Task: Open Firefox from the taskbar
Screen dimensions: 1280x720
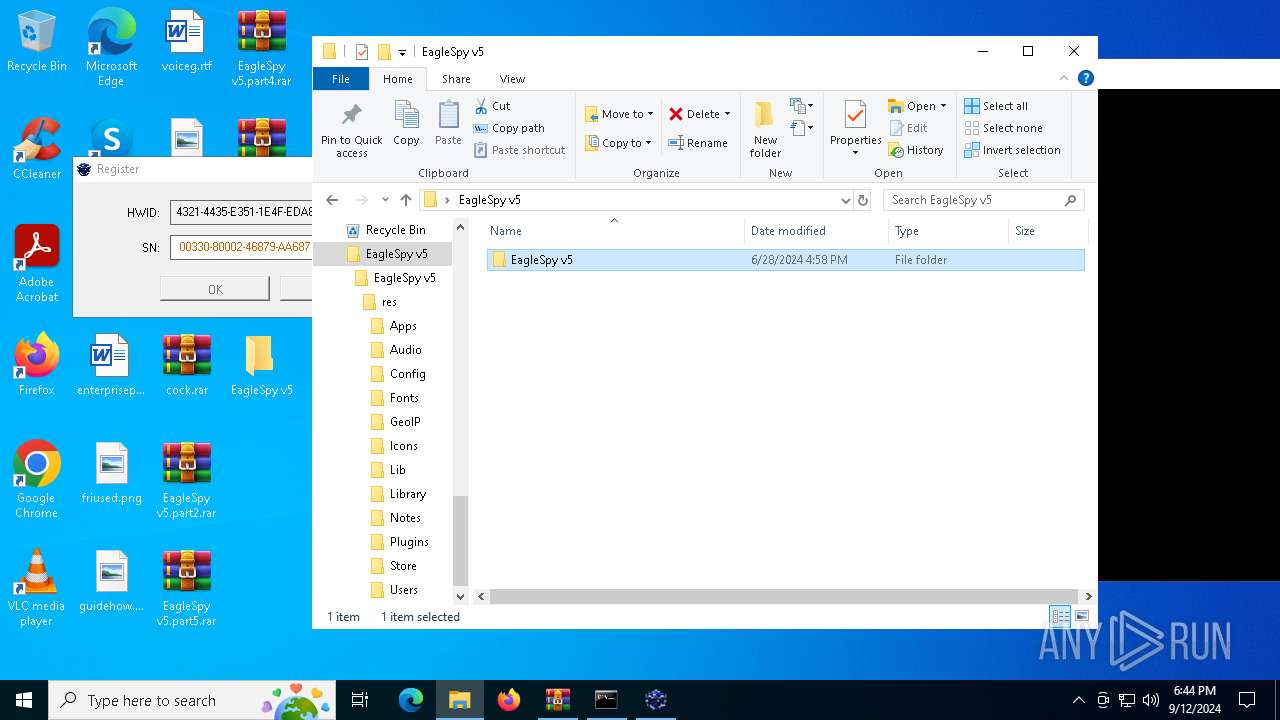Action: click(509, 700)
